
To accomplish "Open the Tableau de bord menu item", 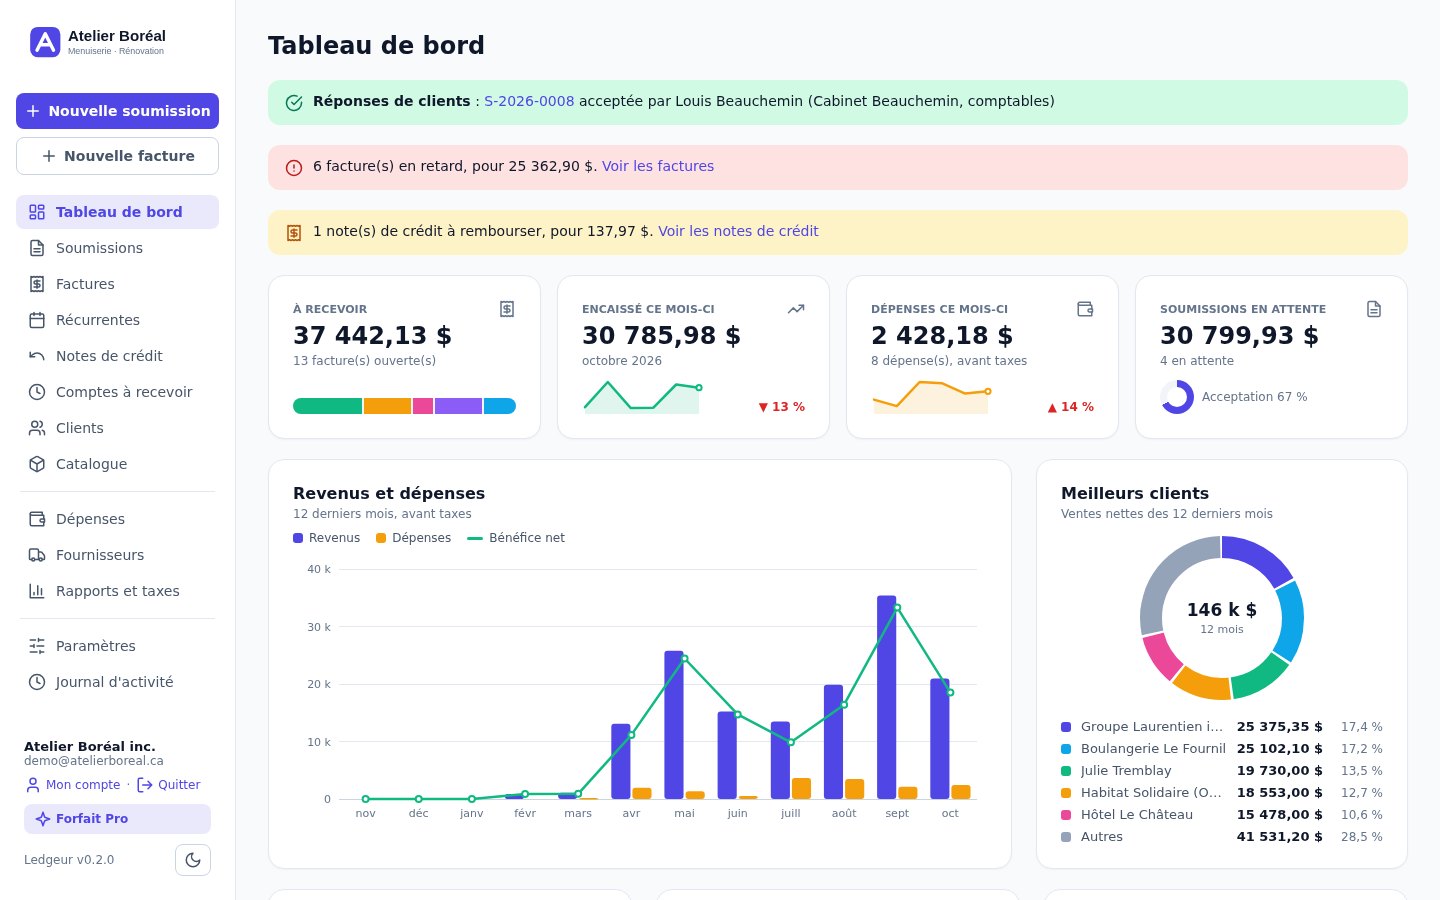I will 117,212.
